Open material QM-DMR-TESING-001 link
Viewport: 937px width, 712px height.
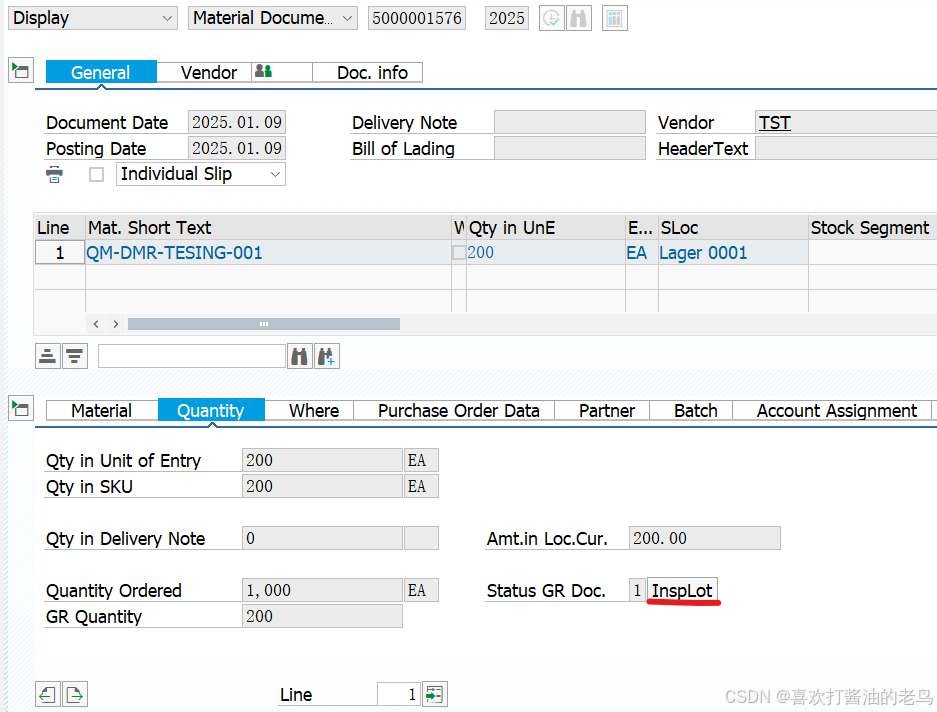[173, 252]
